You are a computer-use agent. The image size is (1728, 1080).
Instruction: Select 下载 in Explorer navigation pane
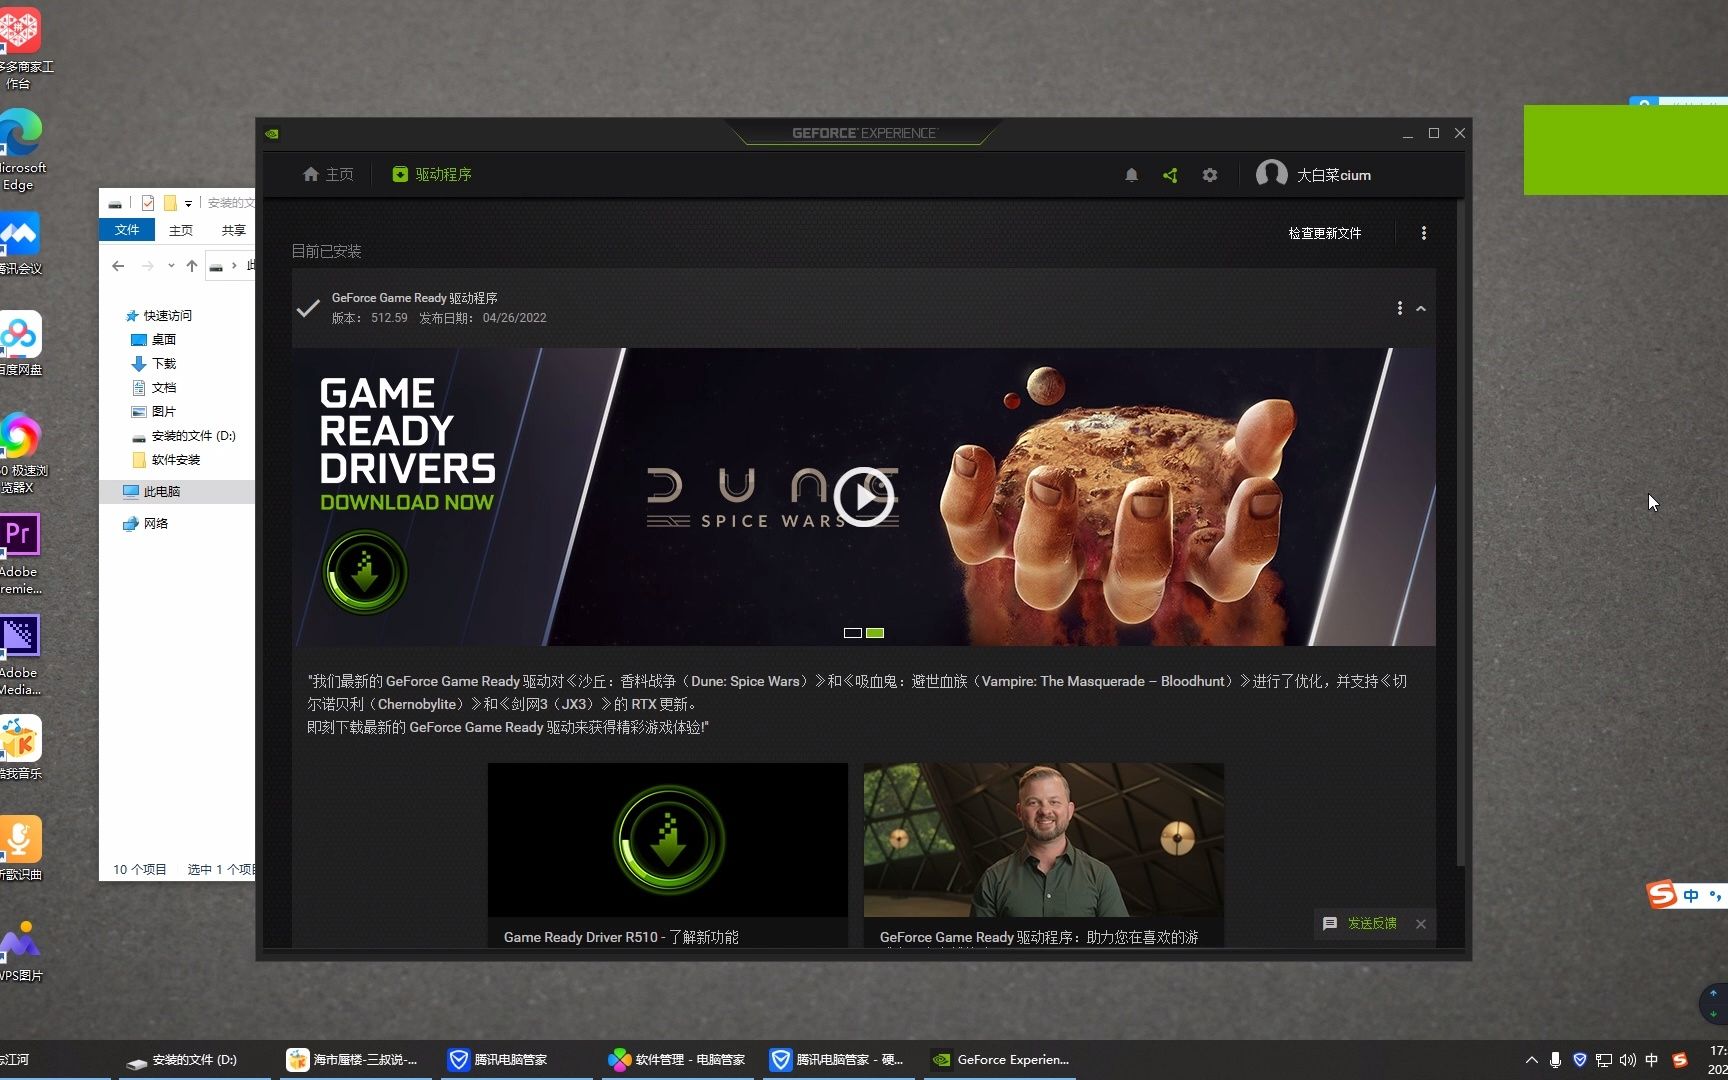tap(154, 363)
